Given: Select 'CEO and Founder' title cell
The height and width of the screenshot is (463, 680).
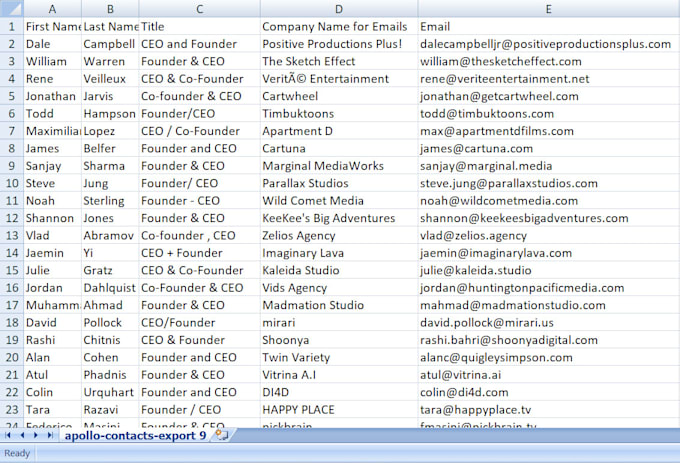Looking at the screenshot, I should (x=199, y=44).
